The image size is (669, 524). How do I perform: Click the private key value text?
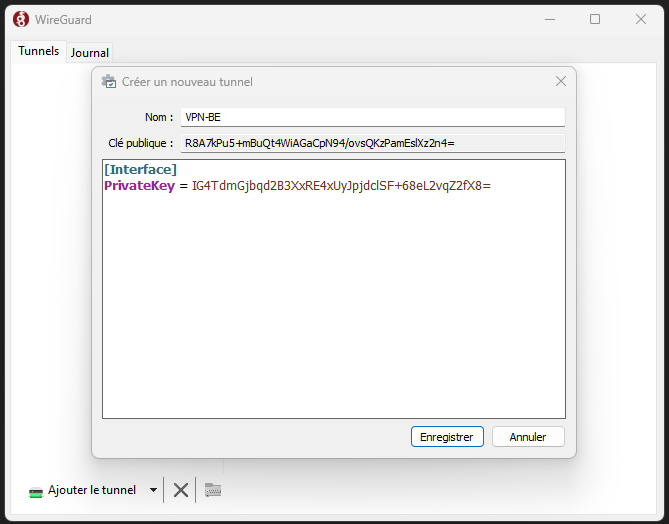[x=341, y=186]
